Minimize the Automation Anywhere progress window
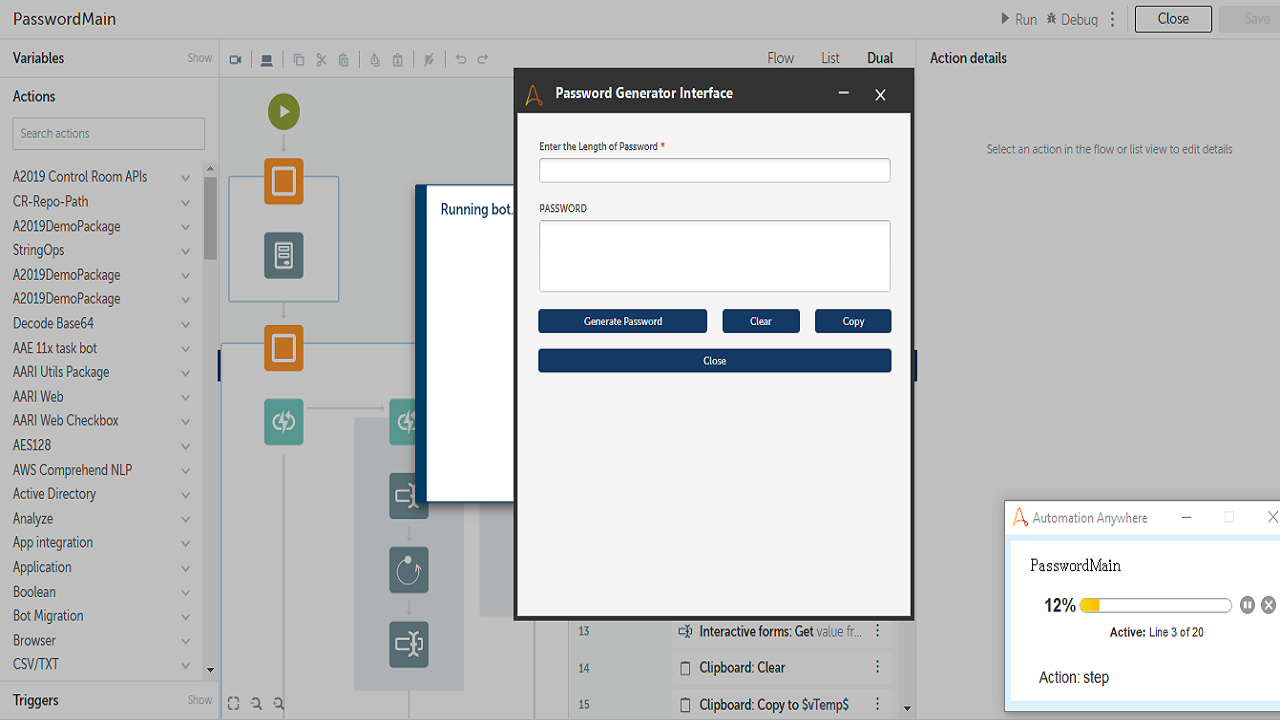Image resolution: width=1280 pixels, height=720 pixels. (1186, 517)
